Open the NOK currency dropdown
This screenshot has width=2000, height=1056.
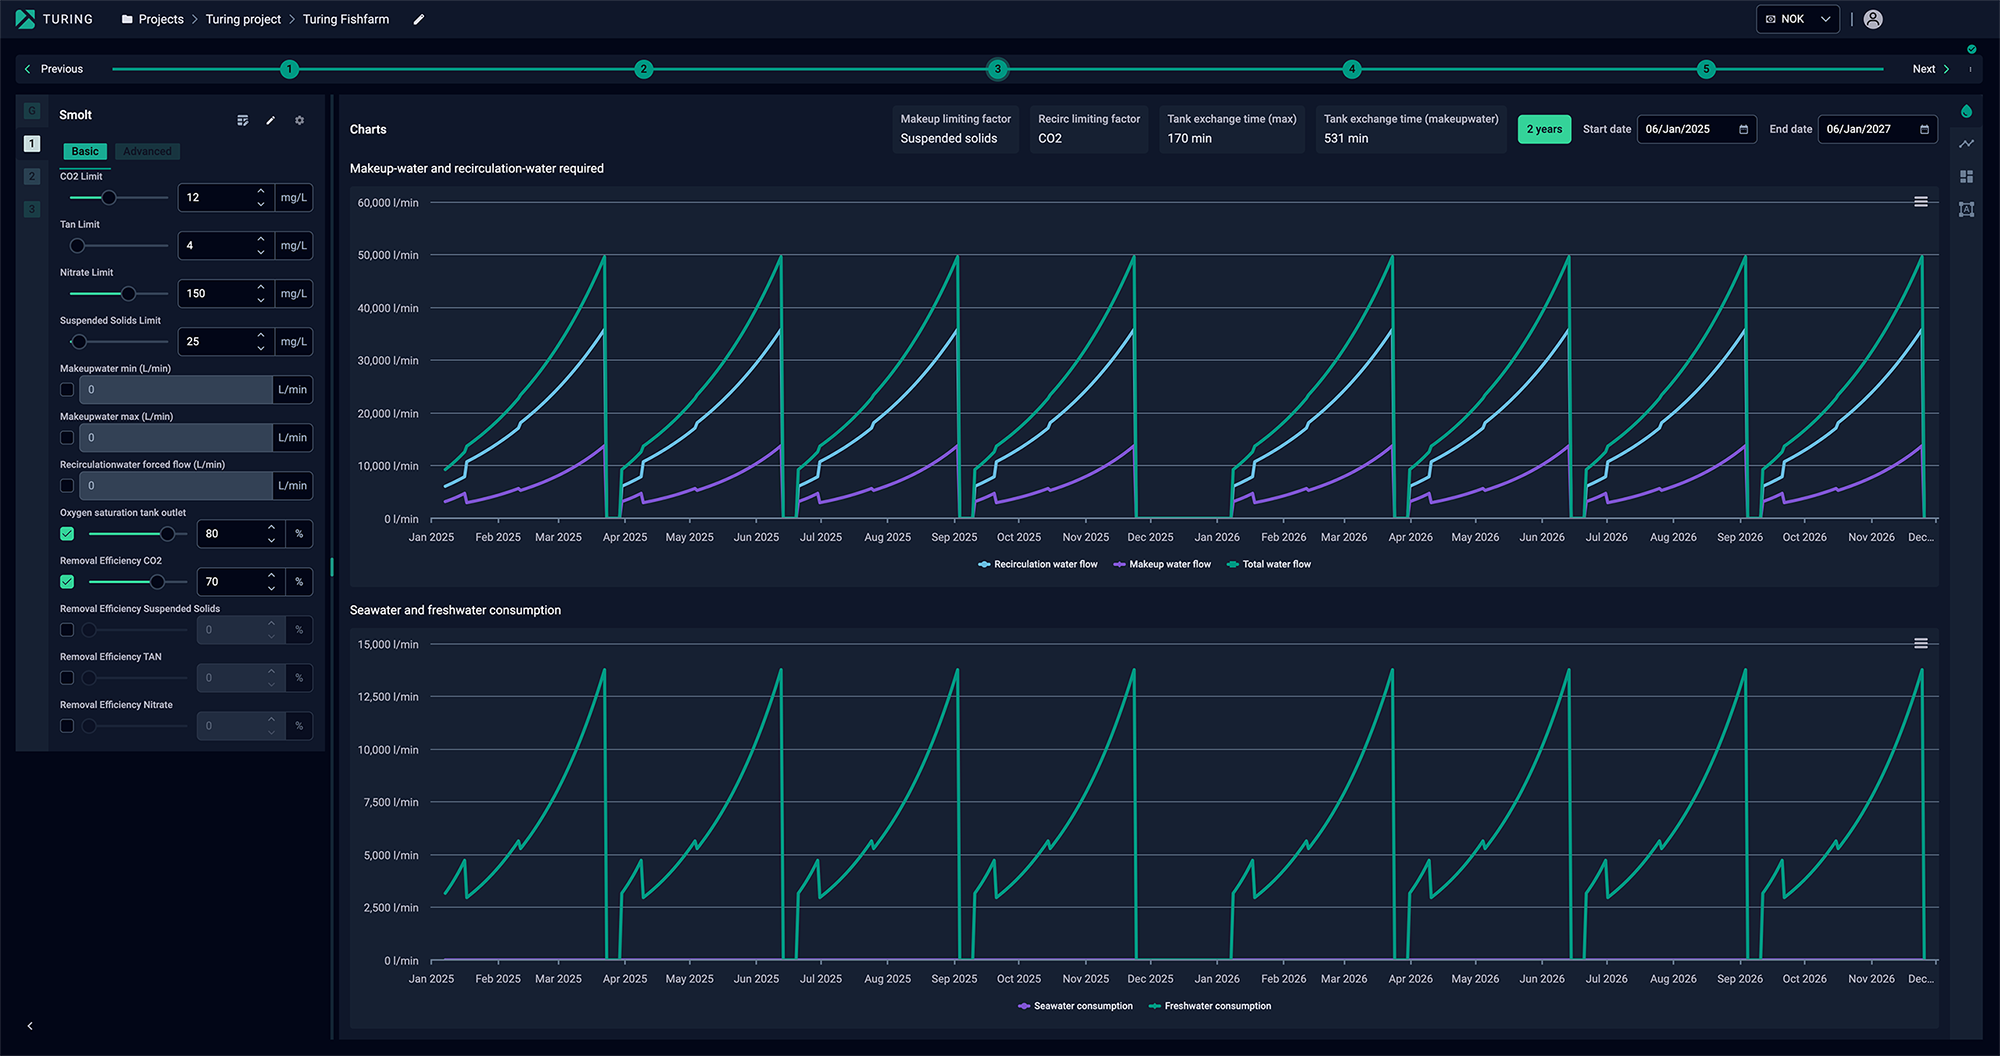tap(1797, 19)
